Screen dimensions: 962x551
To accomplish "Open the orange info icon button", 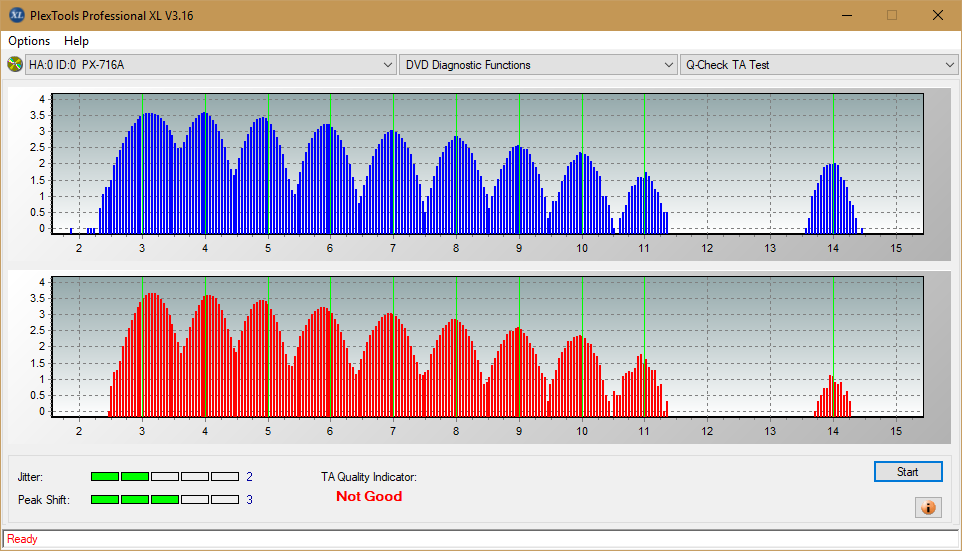I will point(928,507).
